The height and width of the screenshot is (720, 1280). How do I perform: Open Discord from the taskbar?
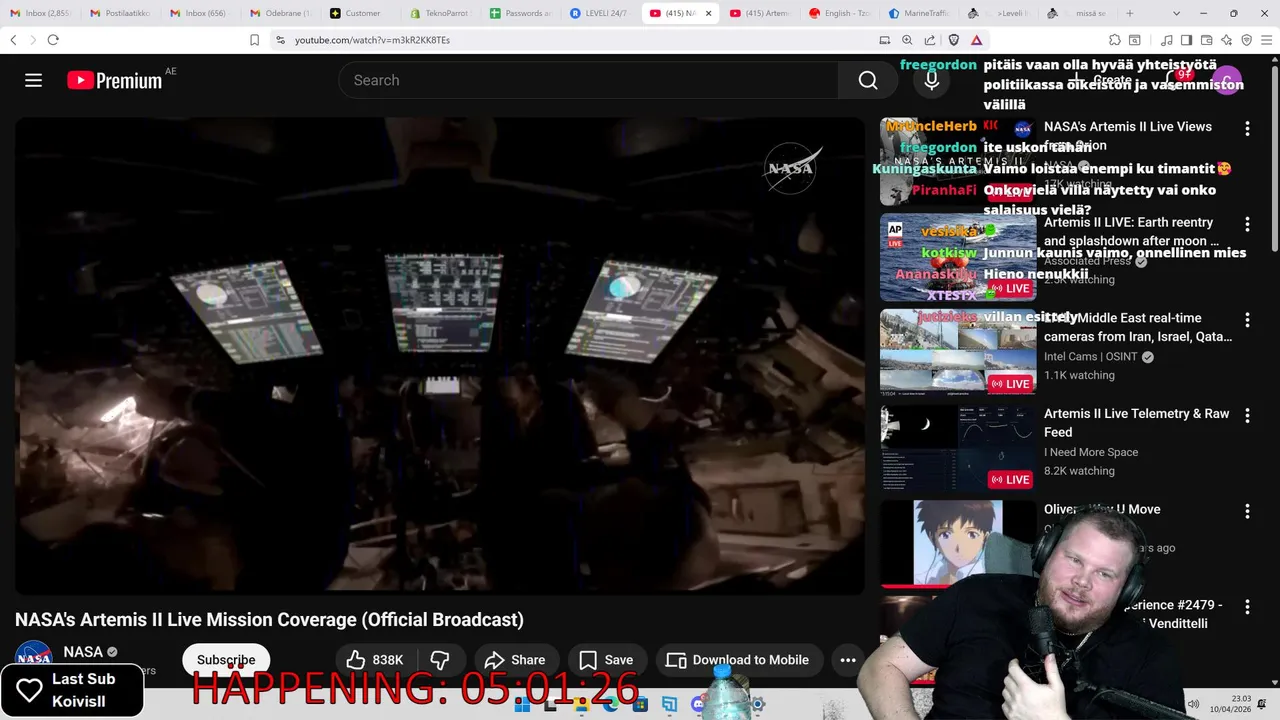pos(699,705)
